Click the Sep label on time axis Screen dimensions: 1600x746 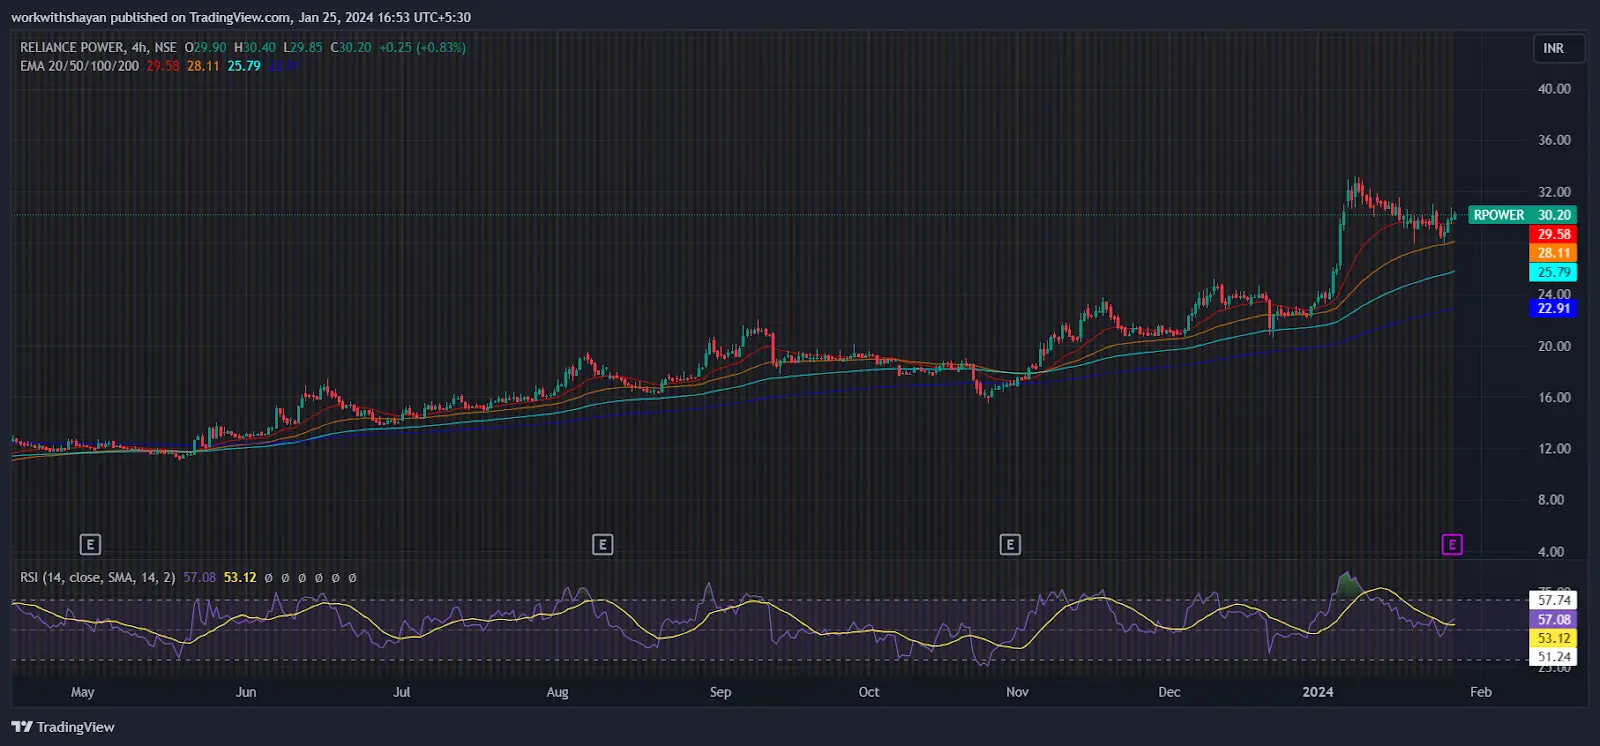tap(720, 692)
